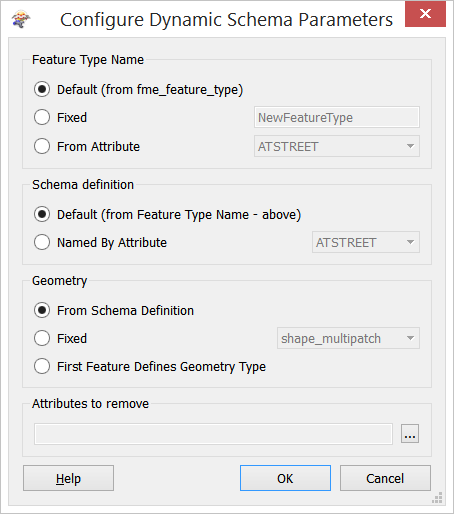Click the Help button
Viewport: 454px width, 514px height.
(68, 478)
